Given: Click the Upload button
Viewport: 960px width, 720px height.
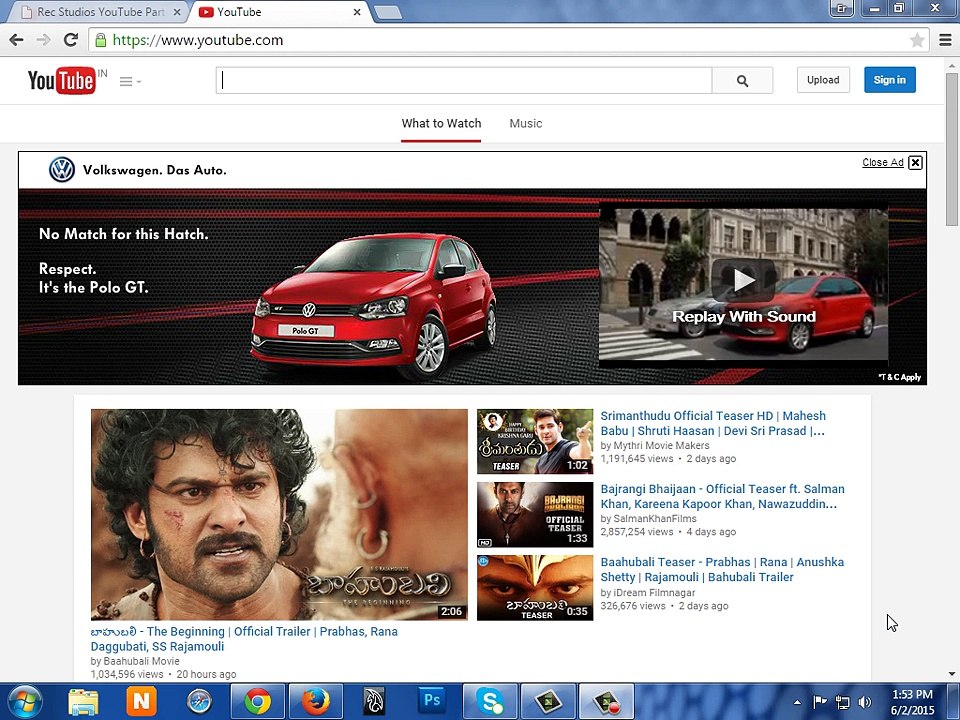Looking at the screenshot, I should 823,80.
